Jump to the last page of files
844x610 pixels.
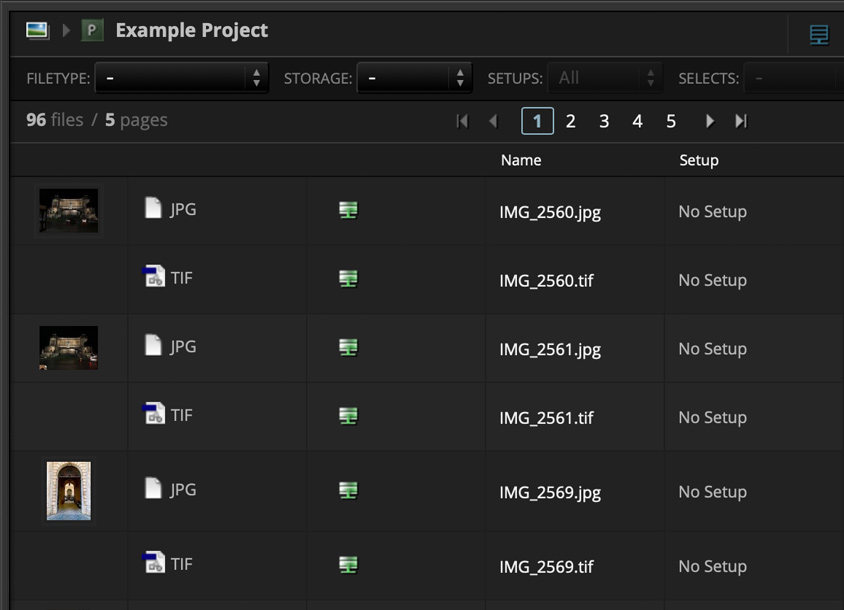tap(741, 120)
